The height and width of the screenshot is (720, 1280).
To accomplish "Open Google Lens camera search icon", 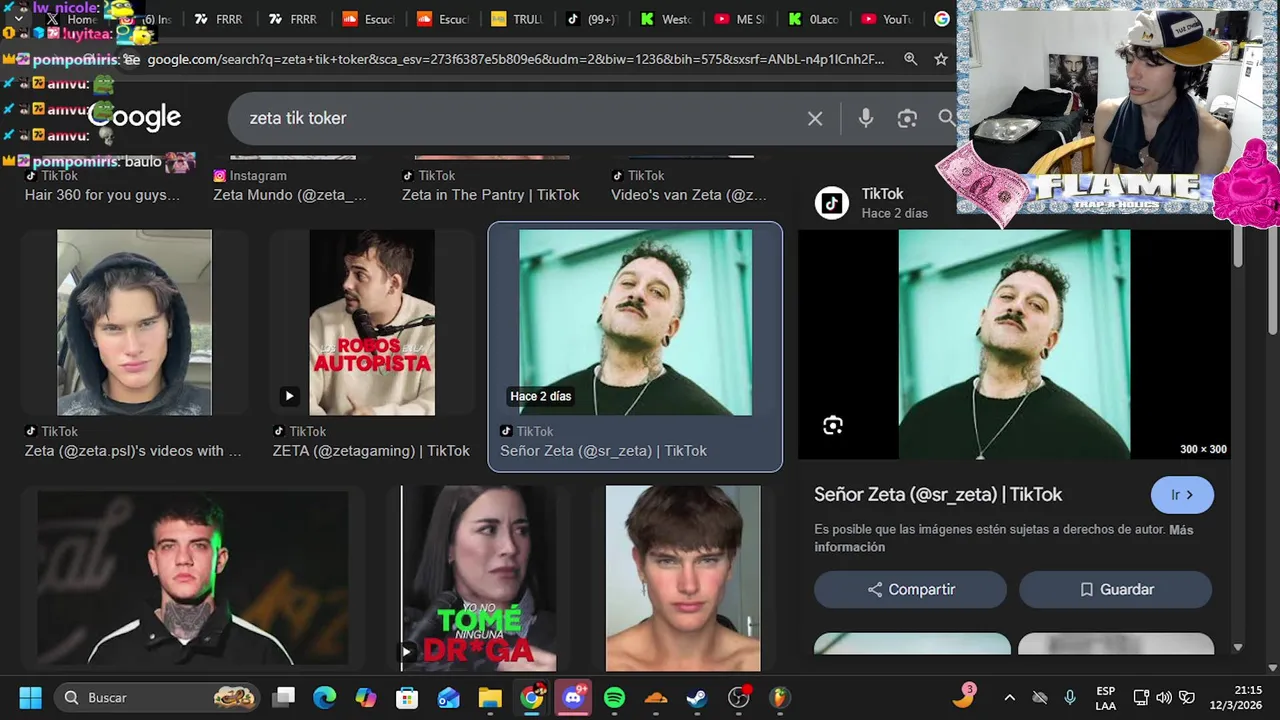I will [x=907, y=118].
